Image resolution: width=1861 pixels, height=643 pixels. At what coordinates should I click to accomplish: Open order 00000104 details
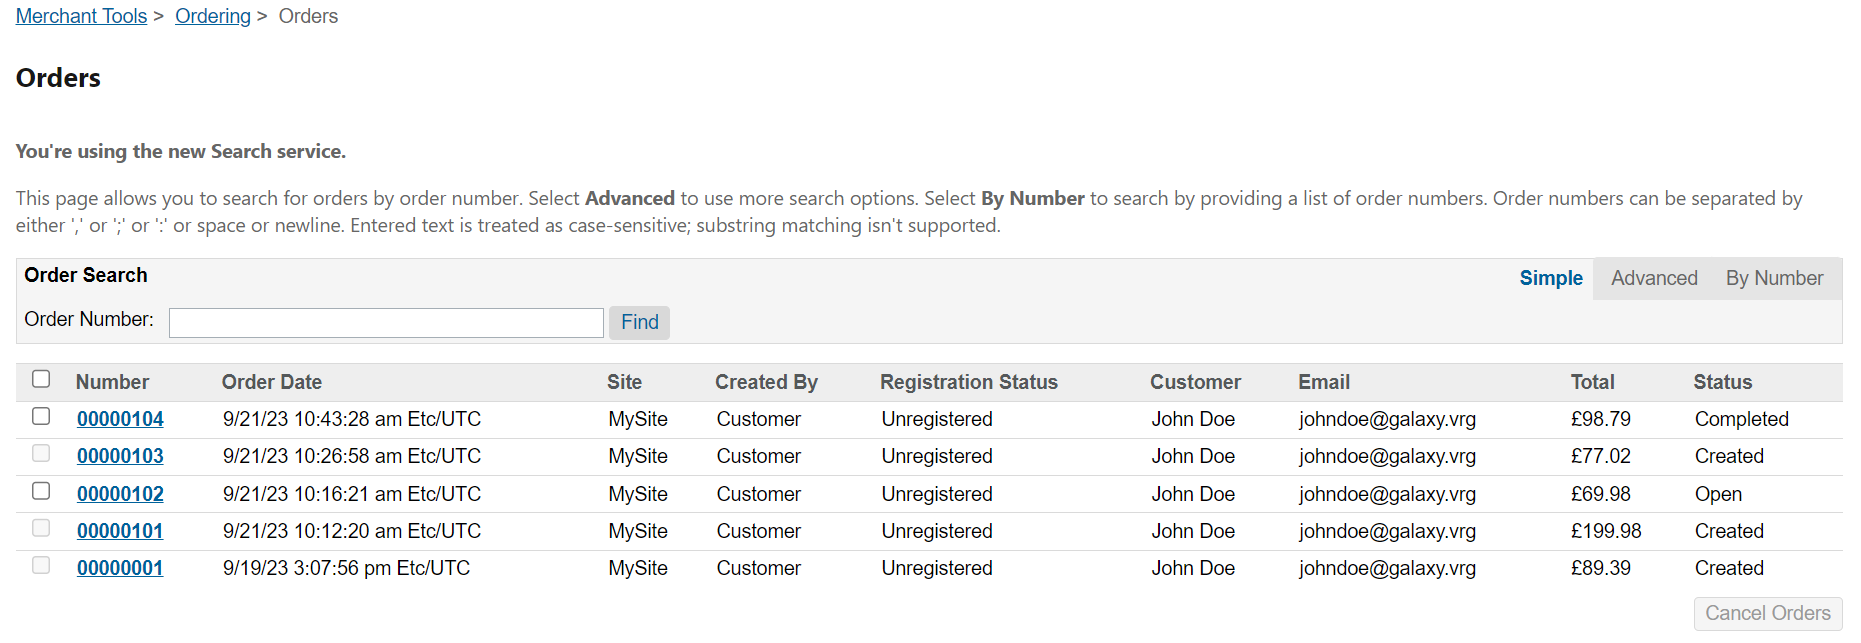pyautogui.click(x=120, y=419)
